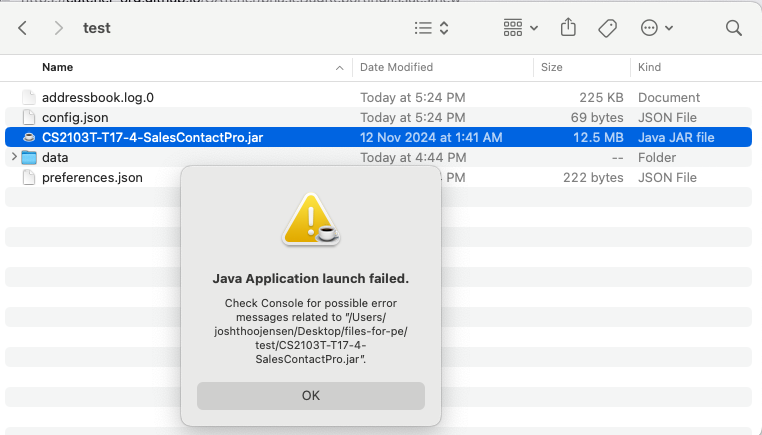Click the 69 bytes size value

pos(597,117)
